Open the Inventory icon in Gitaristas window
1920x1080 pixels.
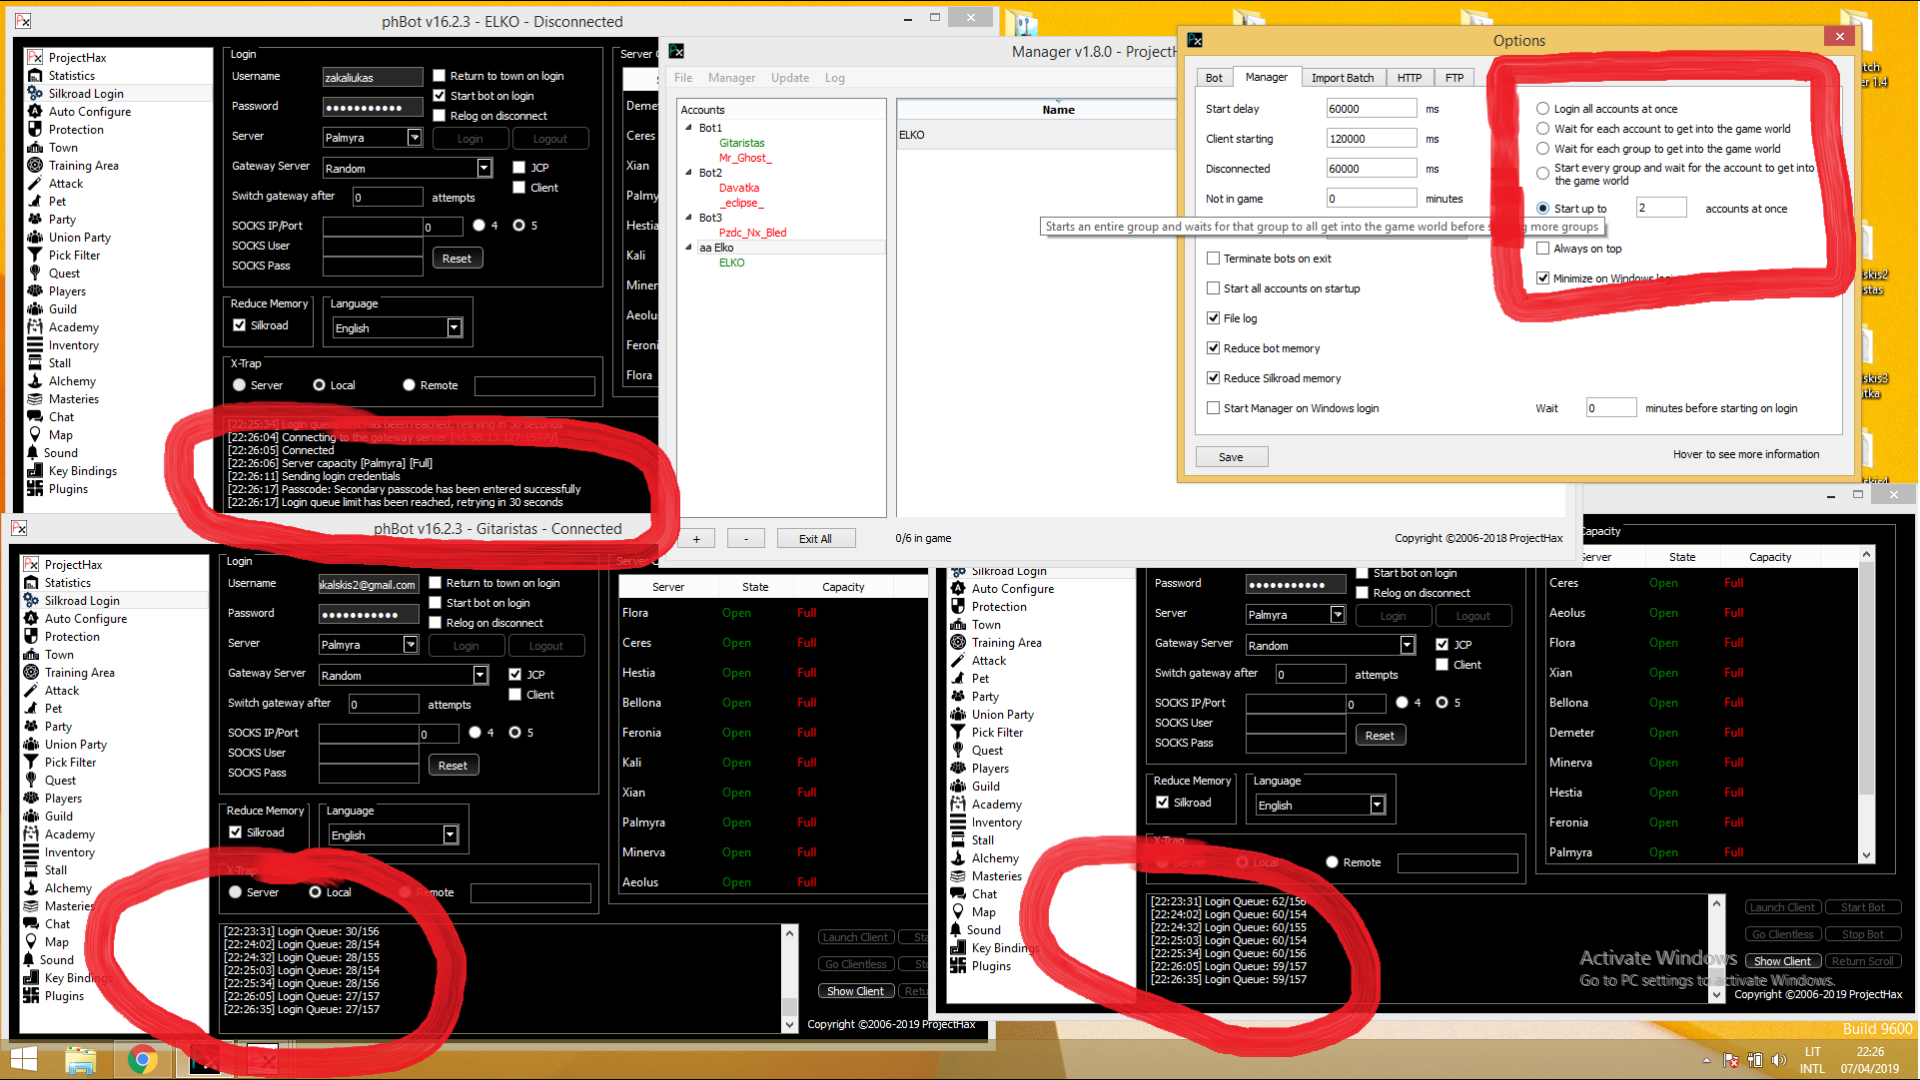coord(31,852)
